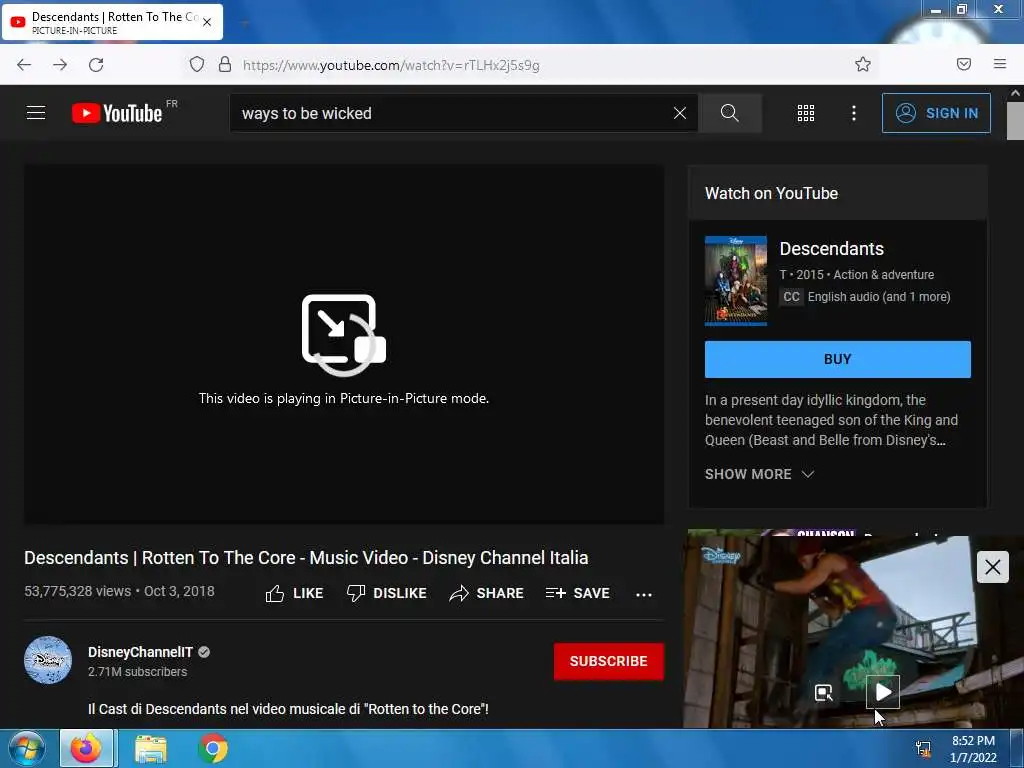Bookmark this page with the star
Screen dimensions: 1024x768
point(863,64)
